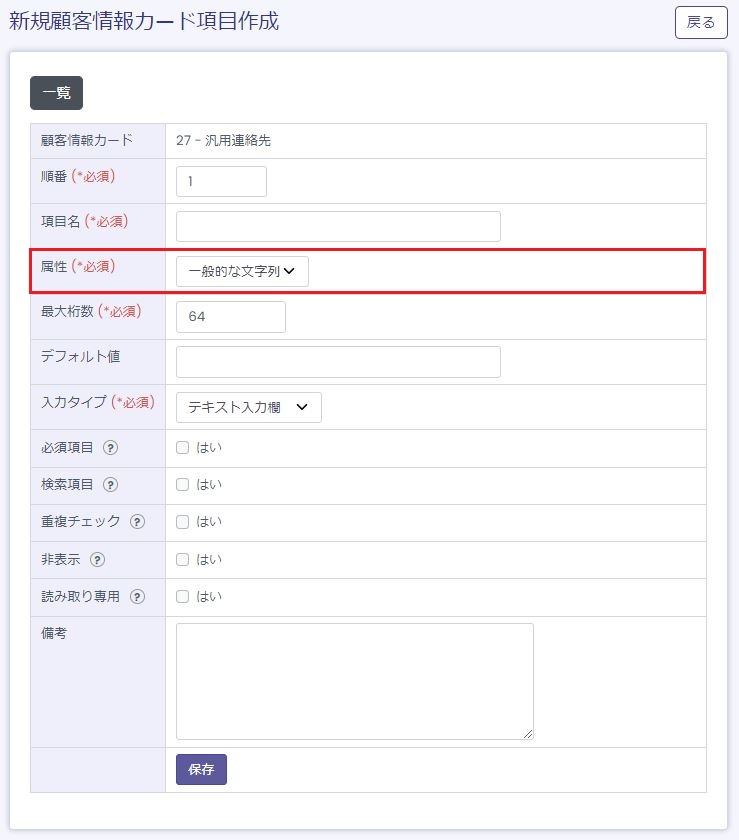Viewport: 739px width, 840px height.
Task: Enable 読み取り専用 checkbox
Action: [x=182, y=597]
